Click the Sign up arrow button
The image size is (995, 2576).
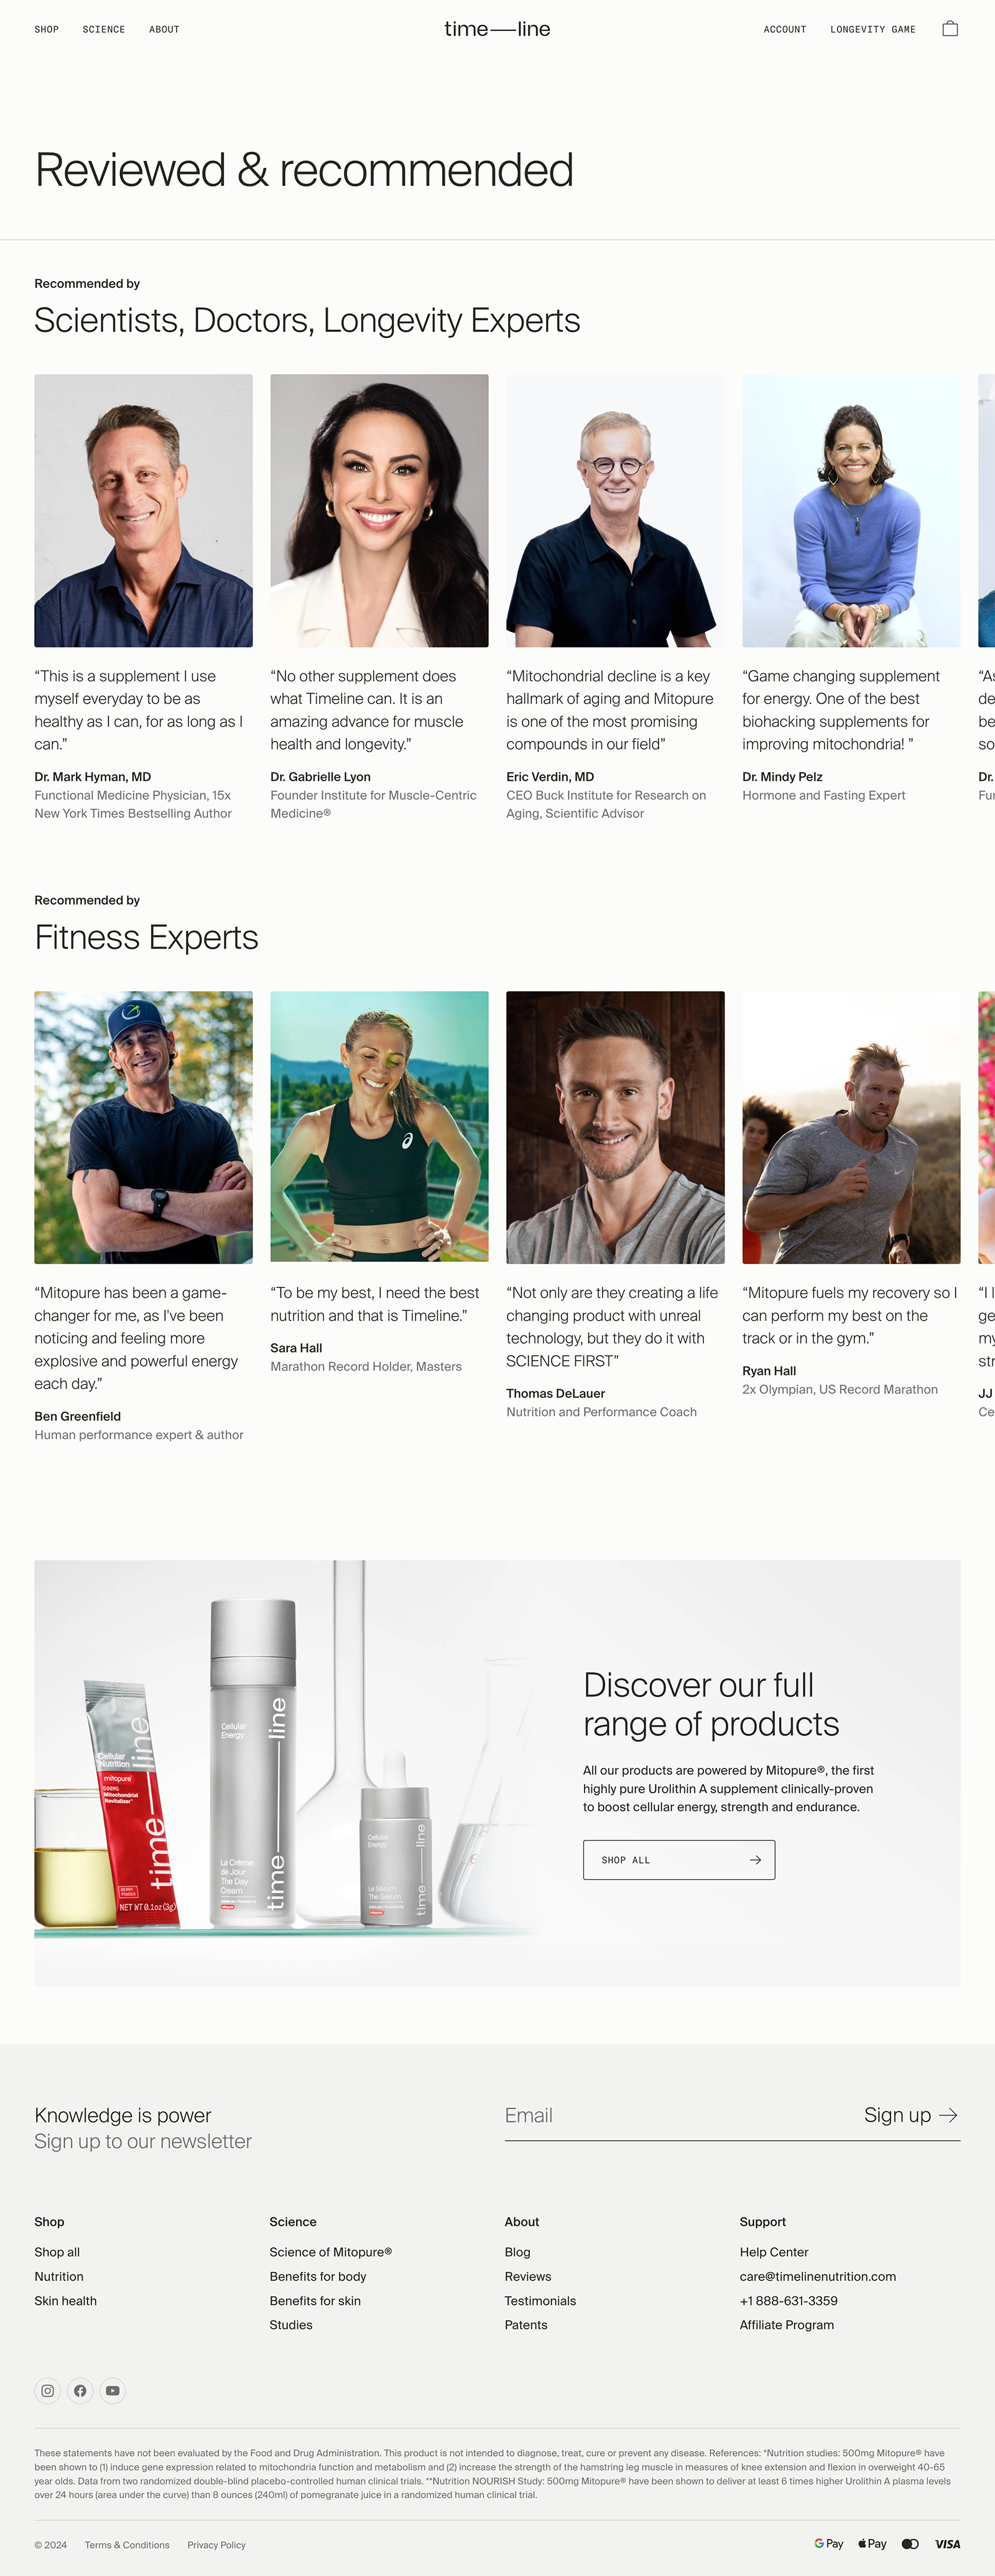(x=911, y=2115)
